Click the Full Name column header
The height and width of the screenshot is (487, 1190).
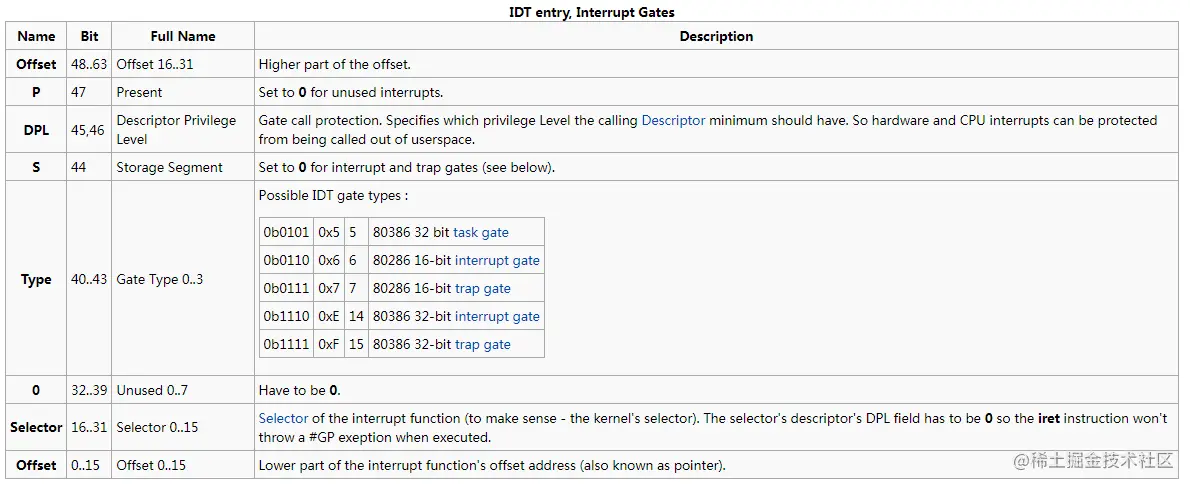click(182, 36)
